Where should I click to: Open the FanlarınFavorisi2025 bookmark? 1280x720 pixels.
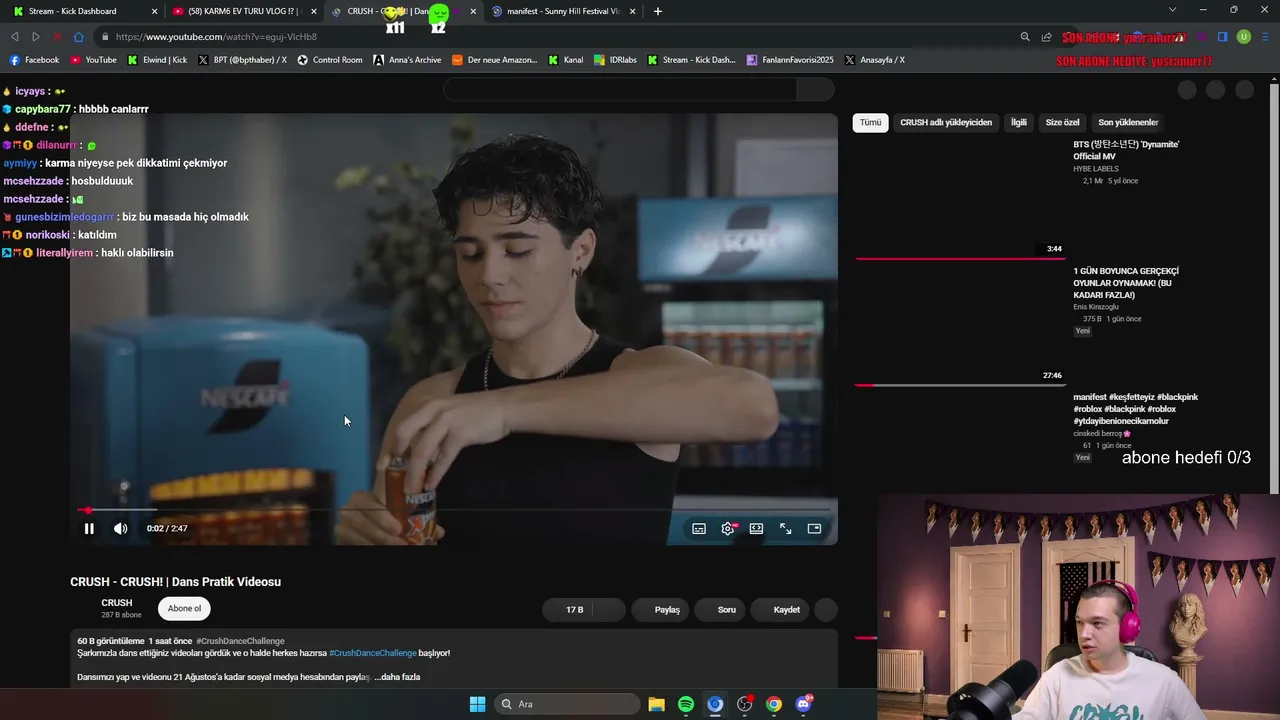(x=790, y=60)
